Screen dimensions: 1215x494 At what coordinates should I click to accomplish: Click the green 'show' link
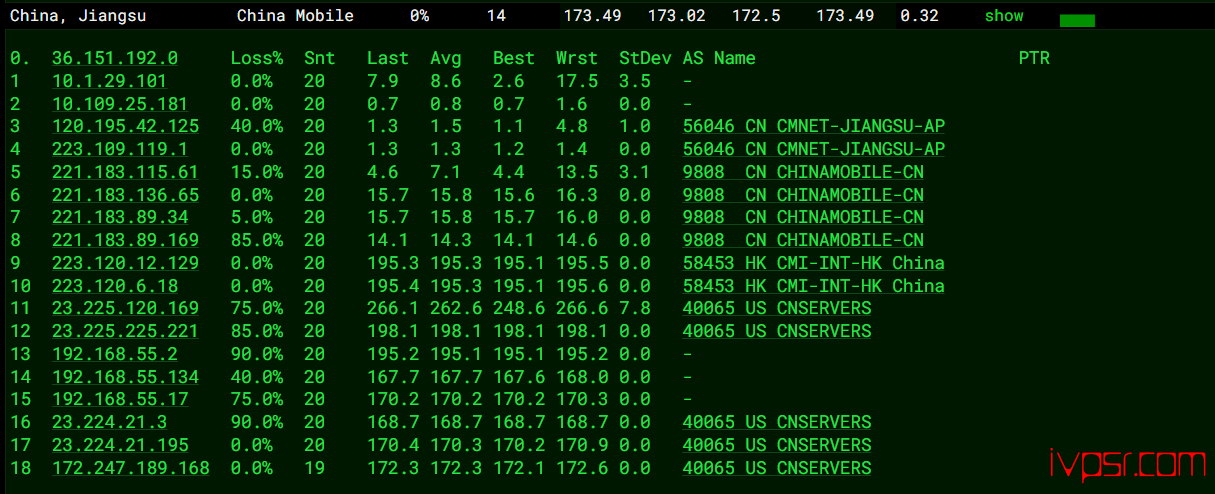coord(1004,16)
